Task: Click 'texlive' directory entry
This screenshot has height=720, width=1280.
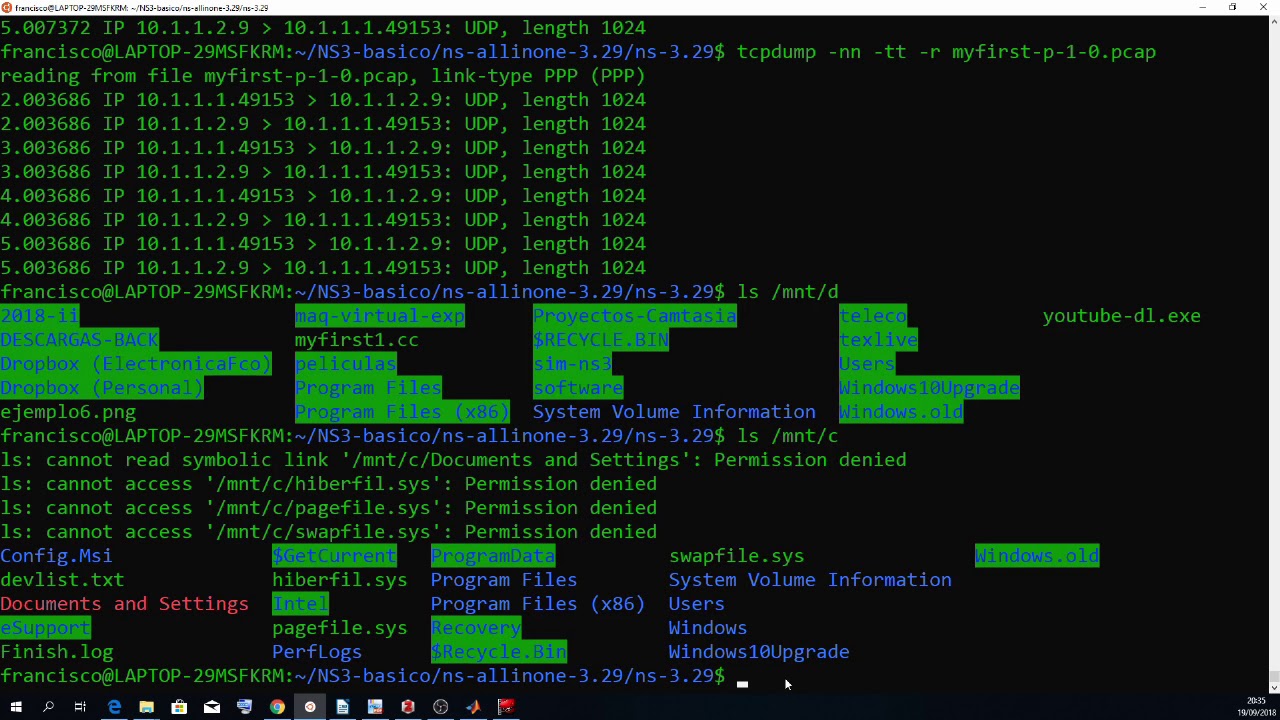Action: tap(878, 340)
